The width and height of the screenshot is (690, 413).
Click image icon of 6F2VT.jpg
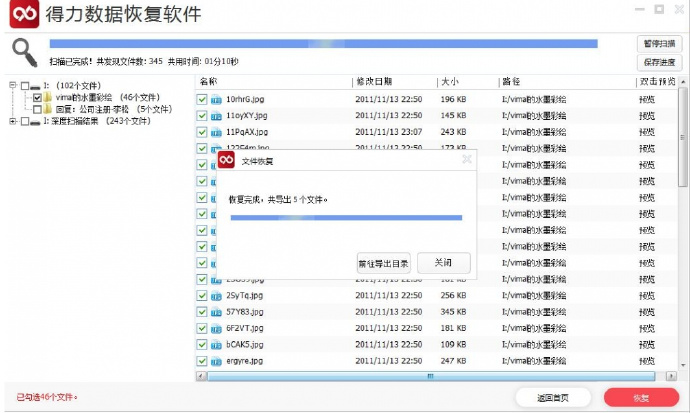[216, 329]
